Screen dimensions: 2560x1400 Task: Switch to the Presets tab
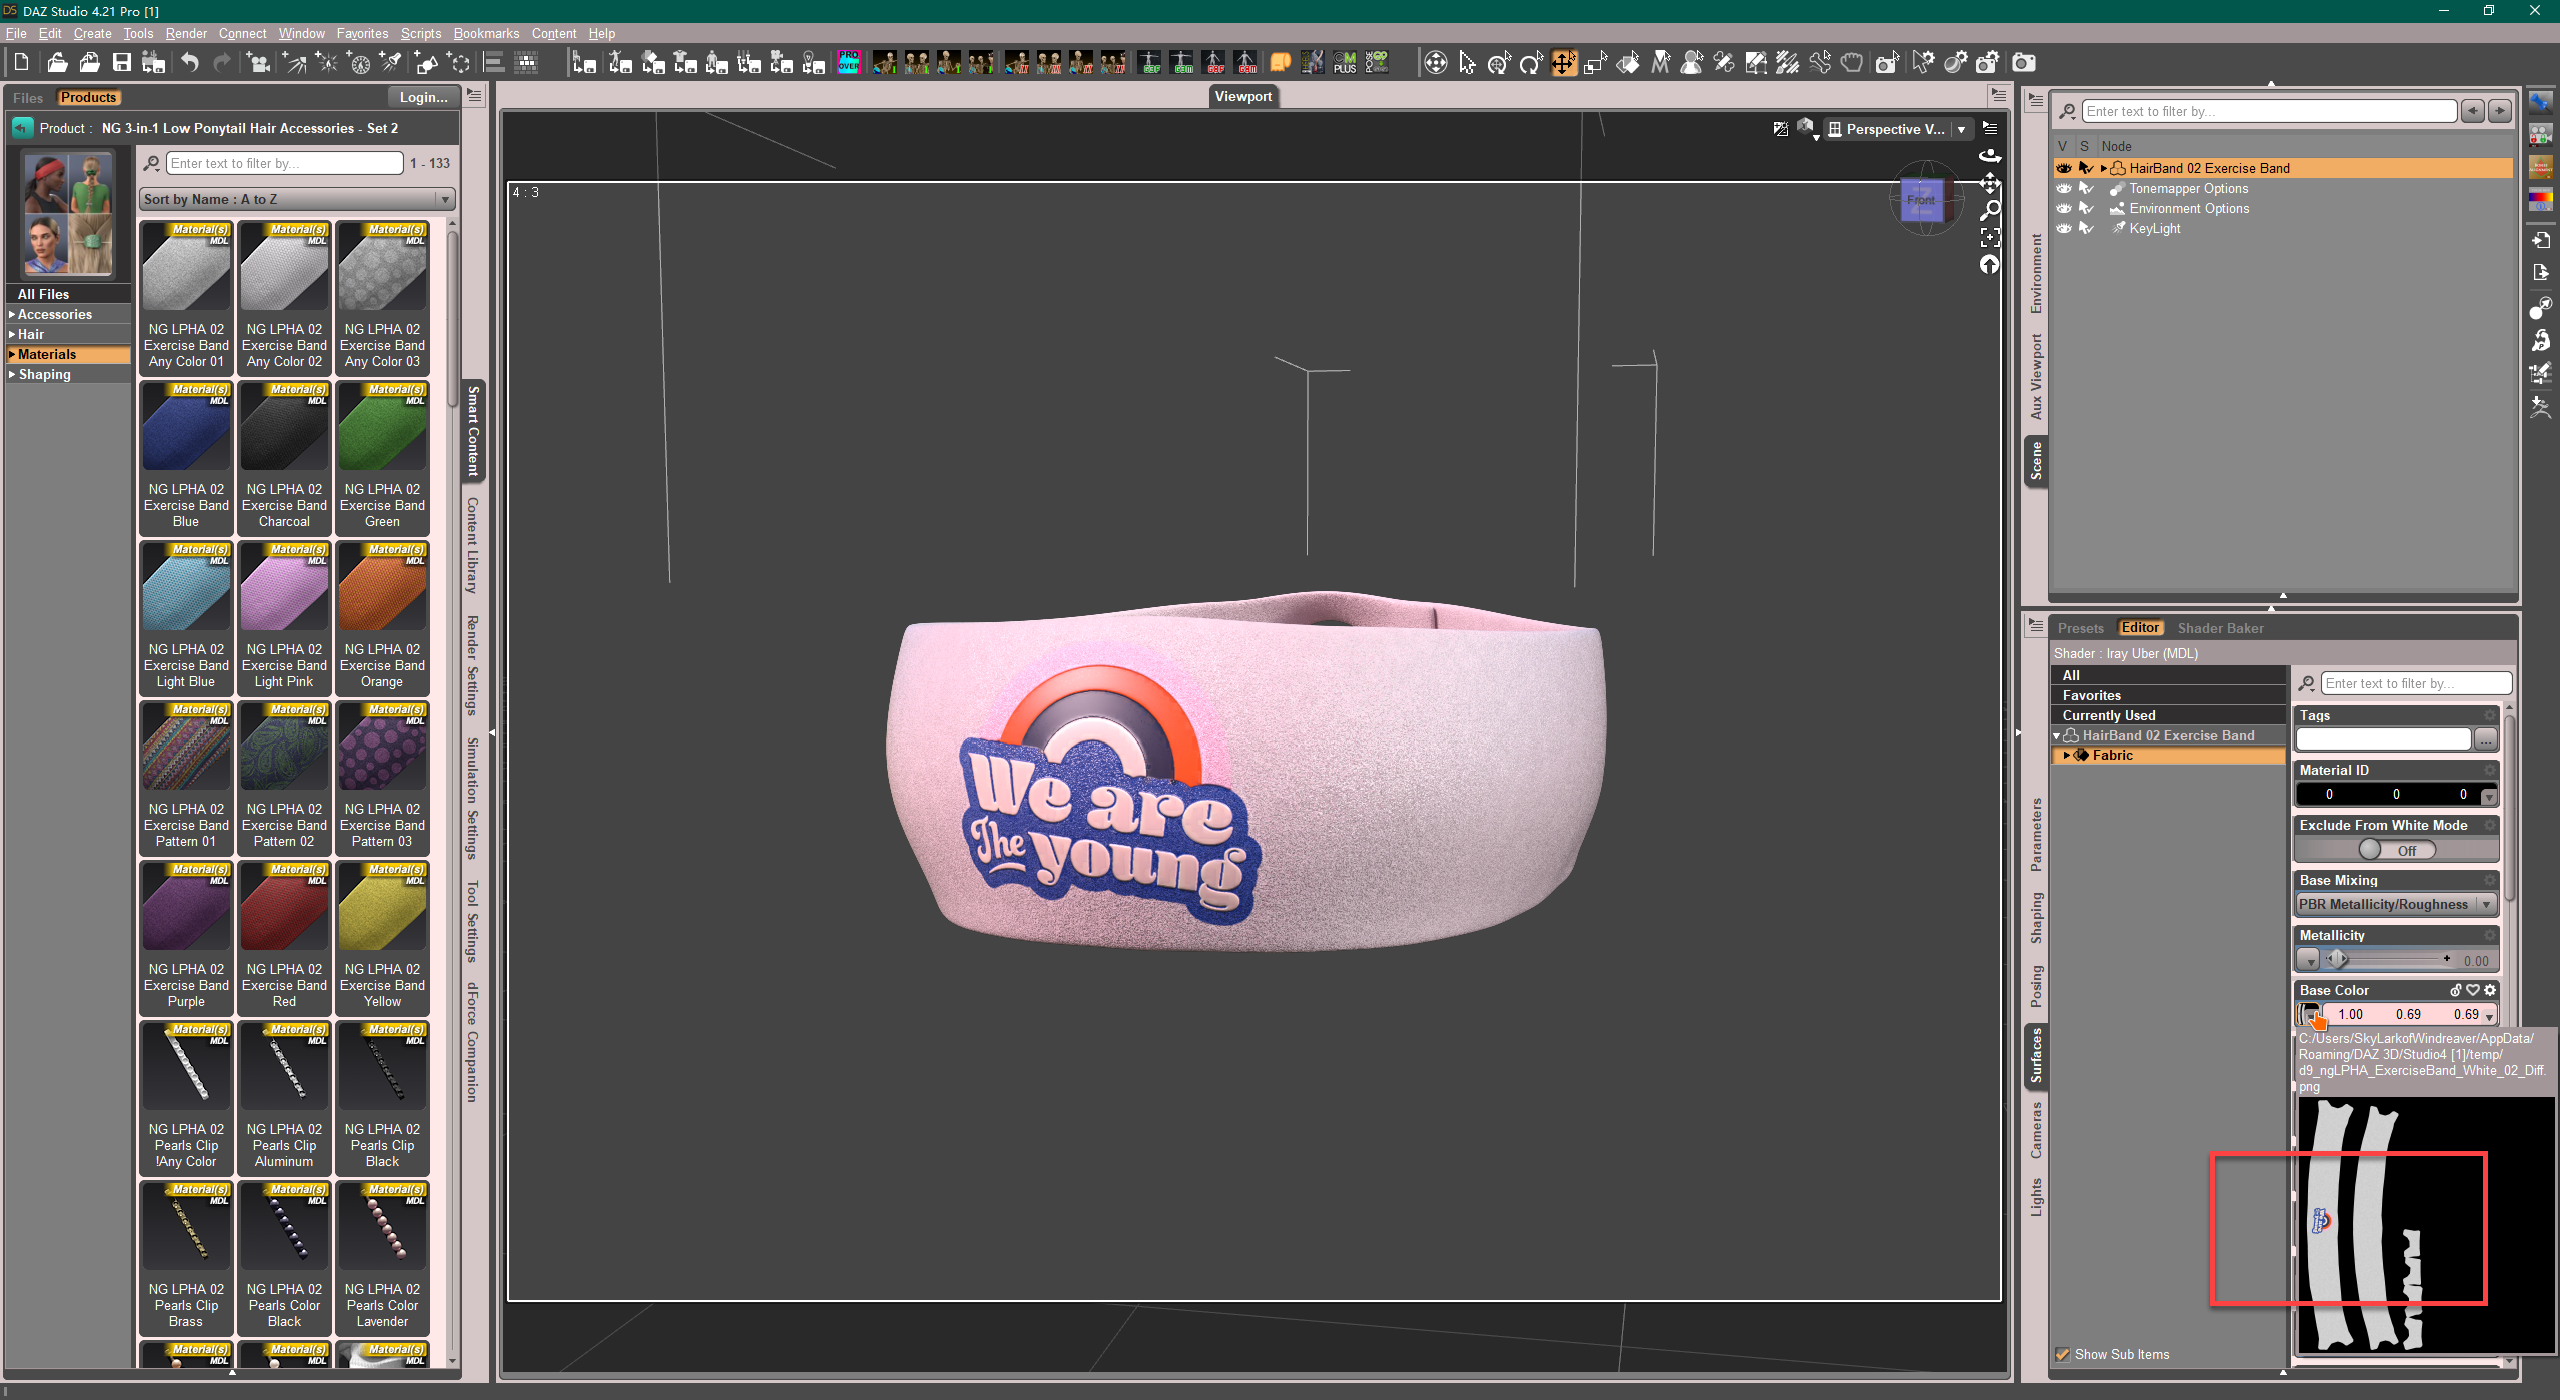pyautogui.click(x=2080, y=628)
